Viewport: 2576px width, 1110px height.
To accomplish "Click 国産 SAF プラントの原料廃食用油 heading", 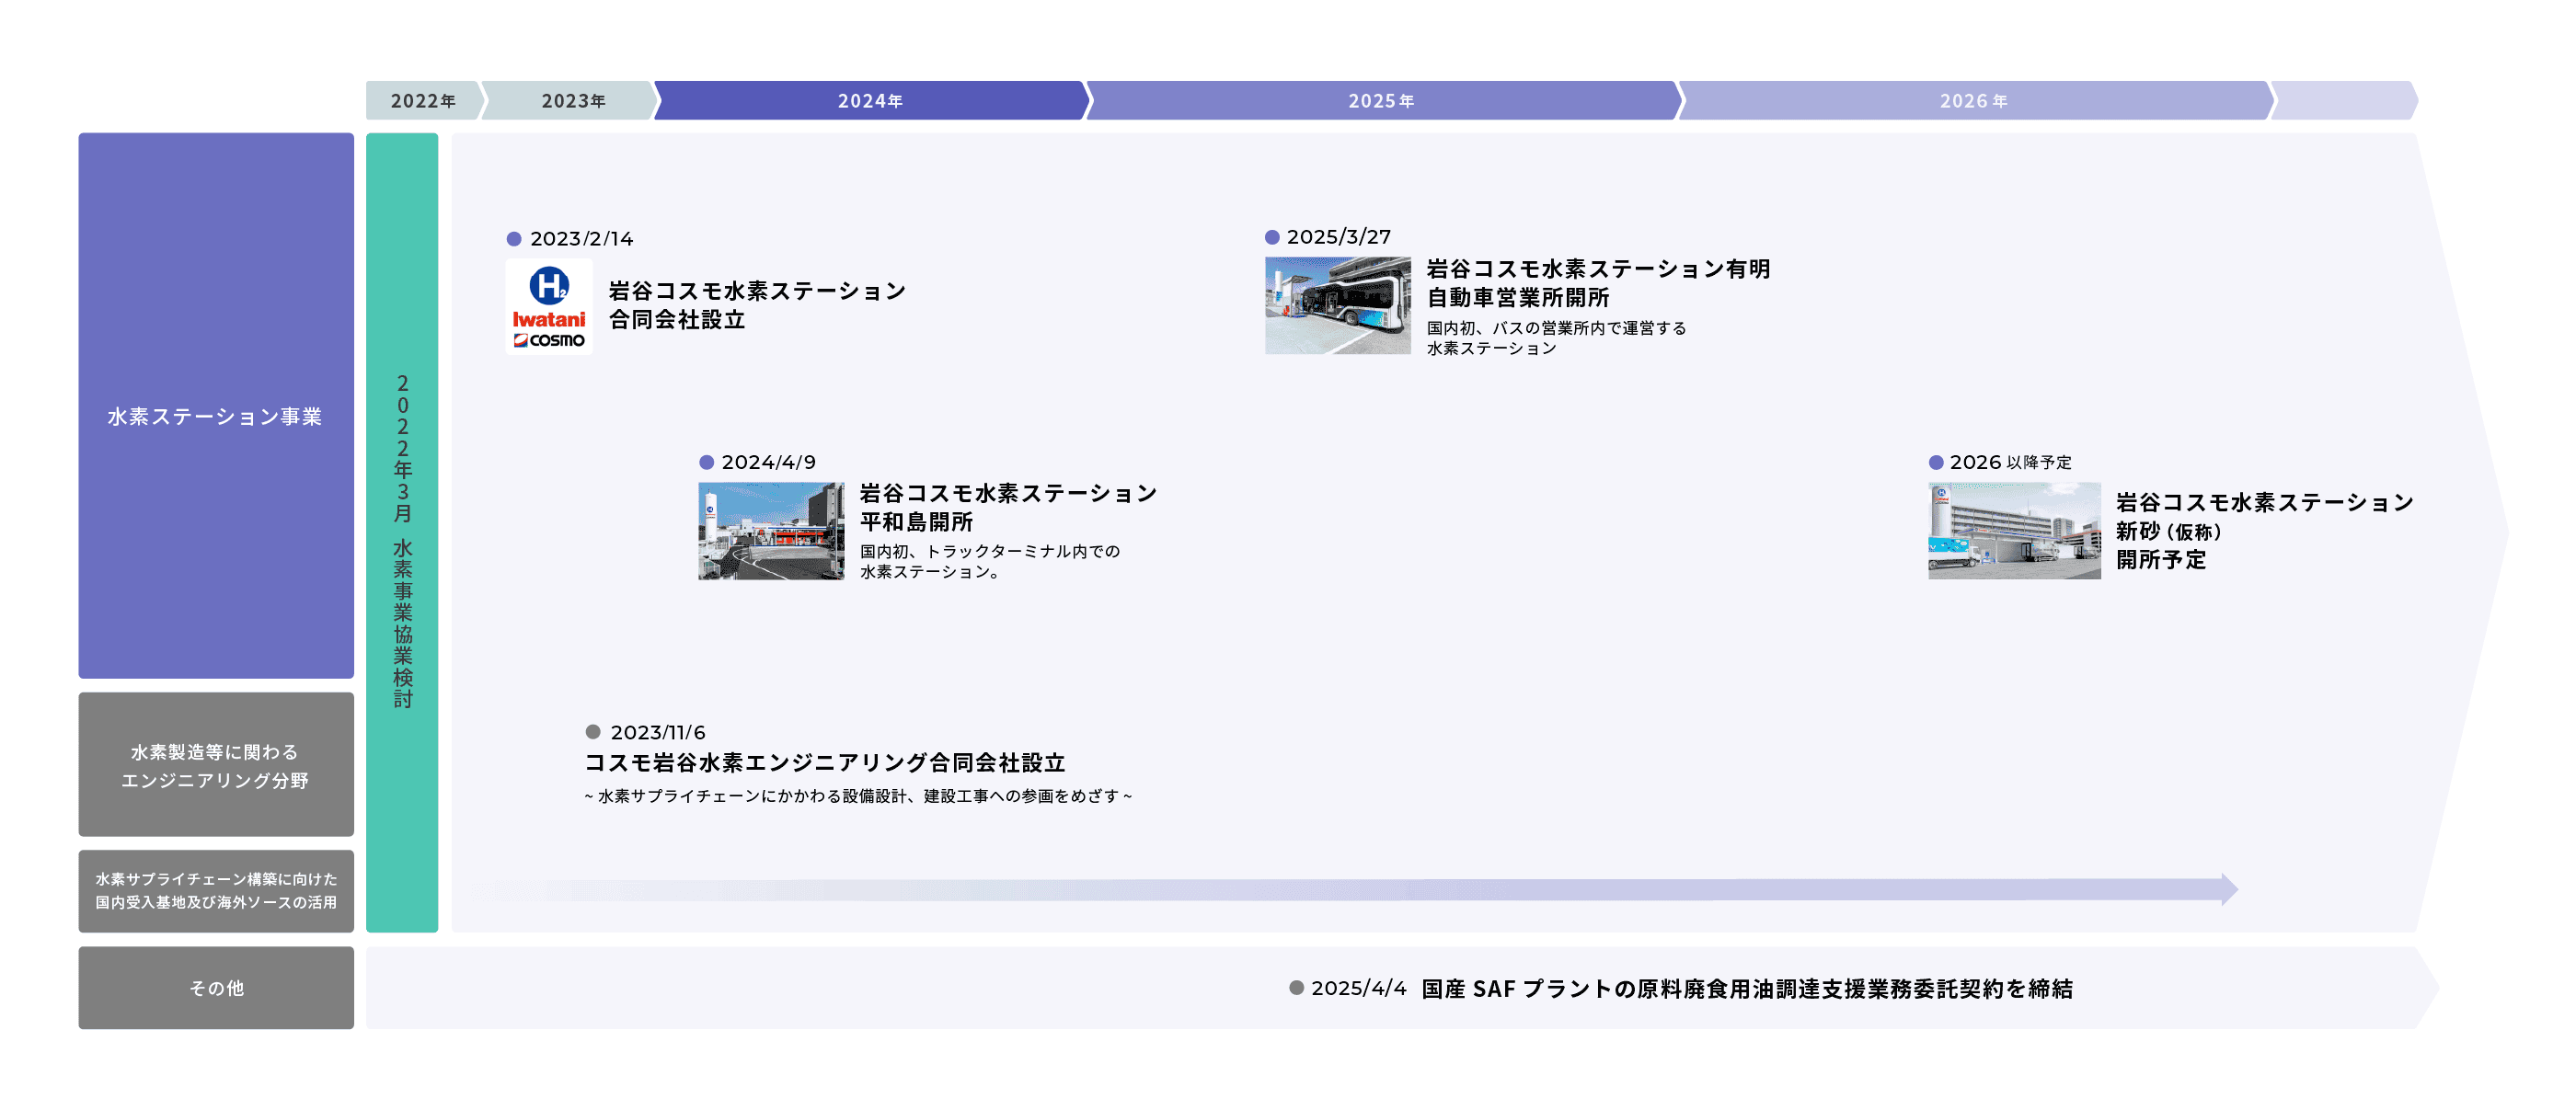I will 1747,989.
